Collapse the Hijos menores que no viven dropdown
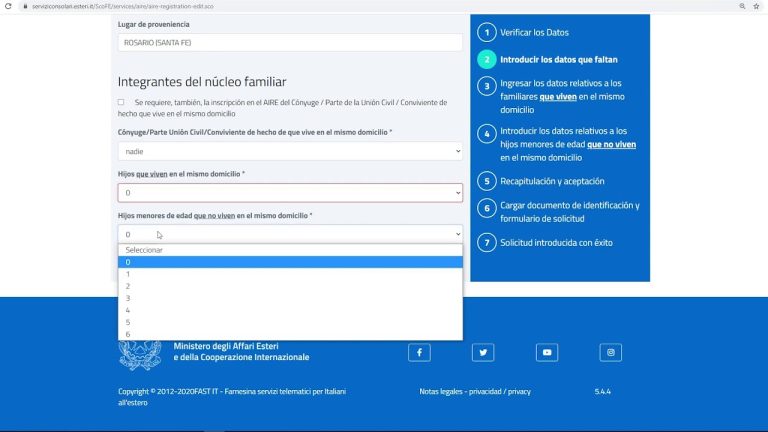This screenshot has width=768, height=432. (290, 234)
